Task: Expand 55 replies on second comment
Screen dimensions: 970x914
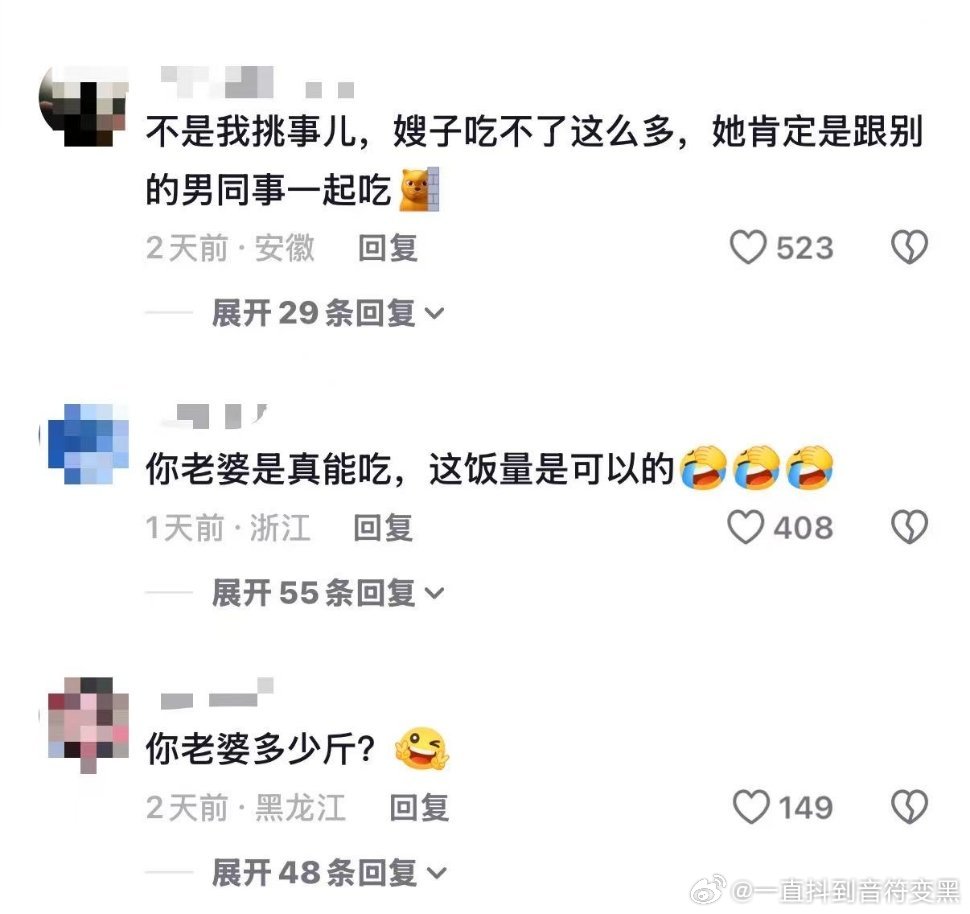Action: coord(328,592)
